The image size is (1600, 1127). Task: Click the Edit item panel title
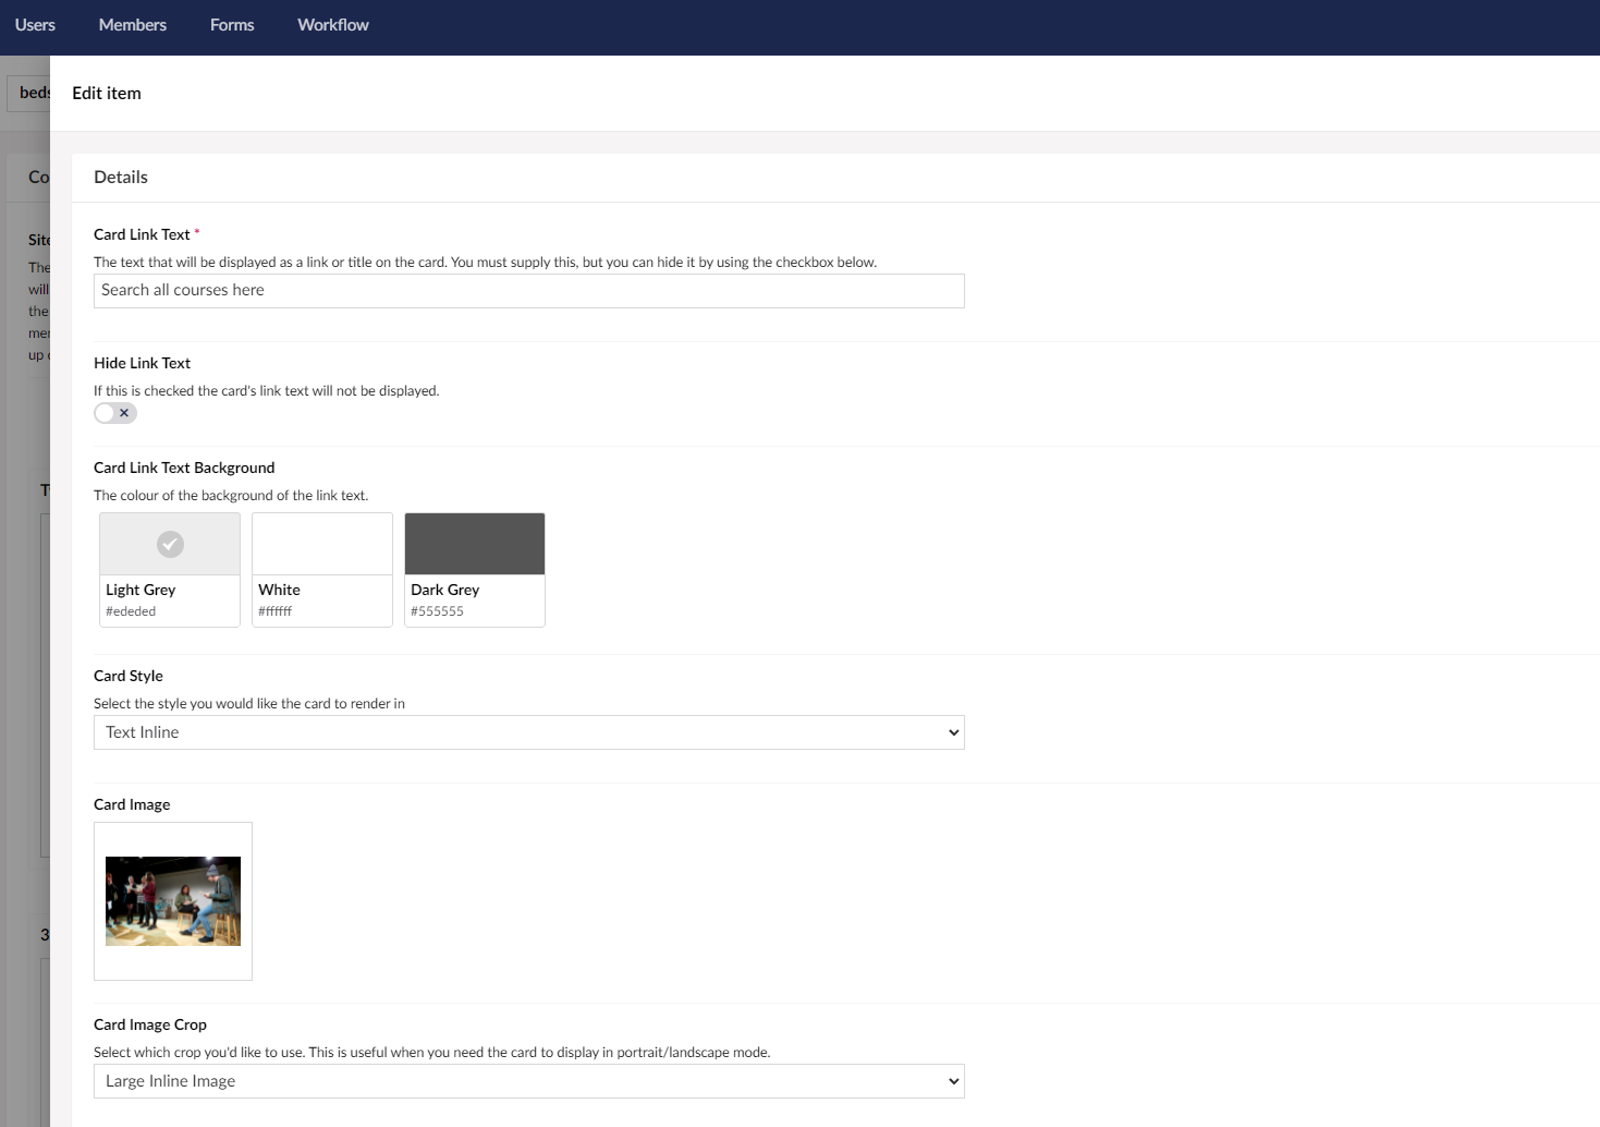pos(107,93)
